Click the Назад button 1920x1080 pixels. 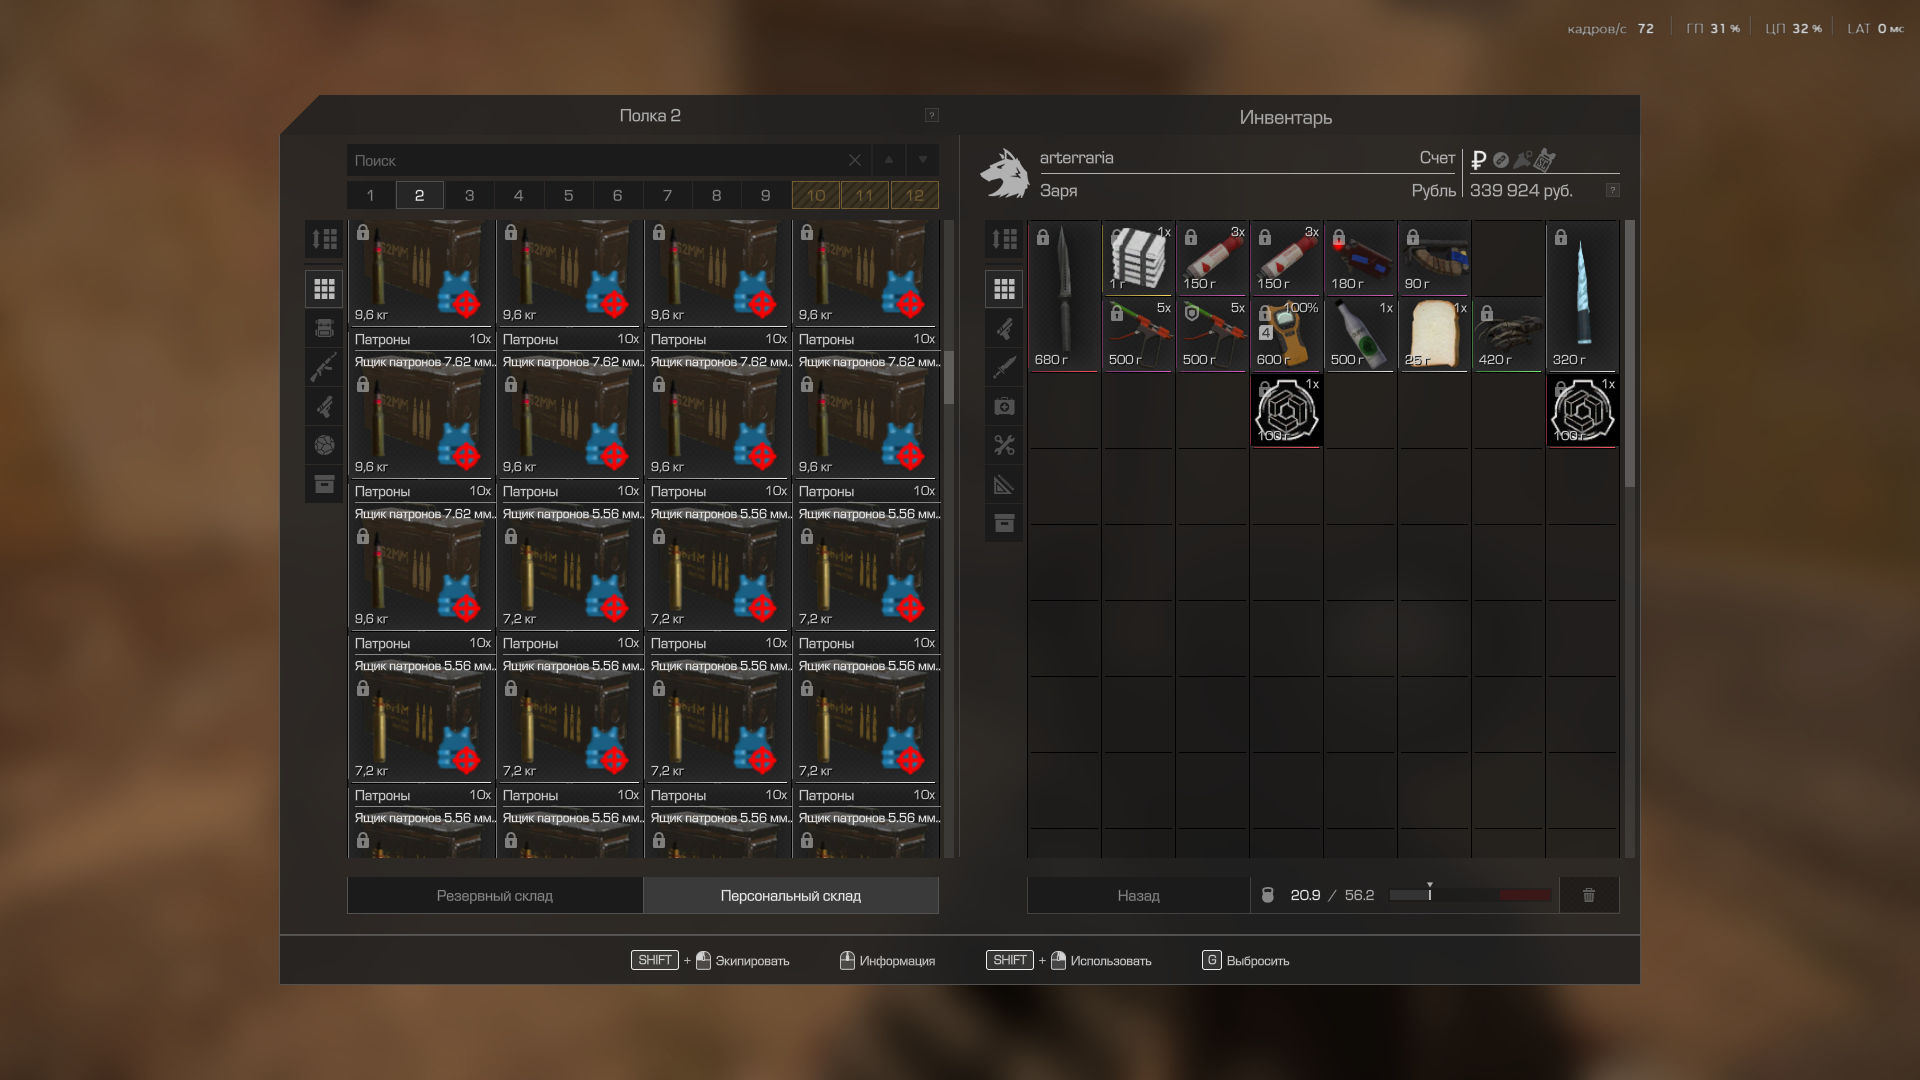(x=1139, y=895)
